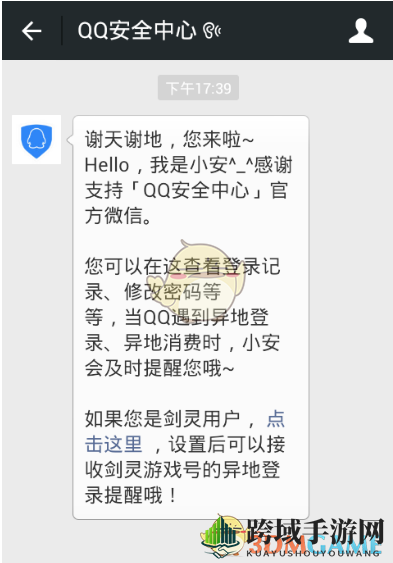The image size is (393, 563).
Task: Select the 下午17:39 timestamp label
Action: 198,88
